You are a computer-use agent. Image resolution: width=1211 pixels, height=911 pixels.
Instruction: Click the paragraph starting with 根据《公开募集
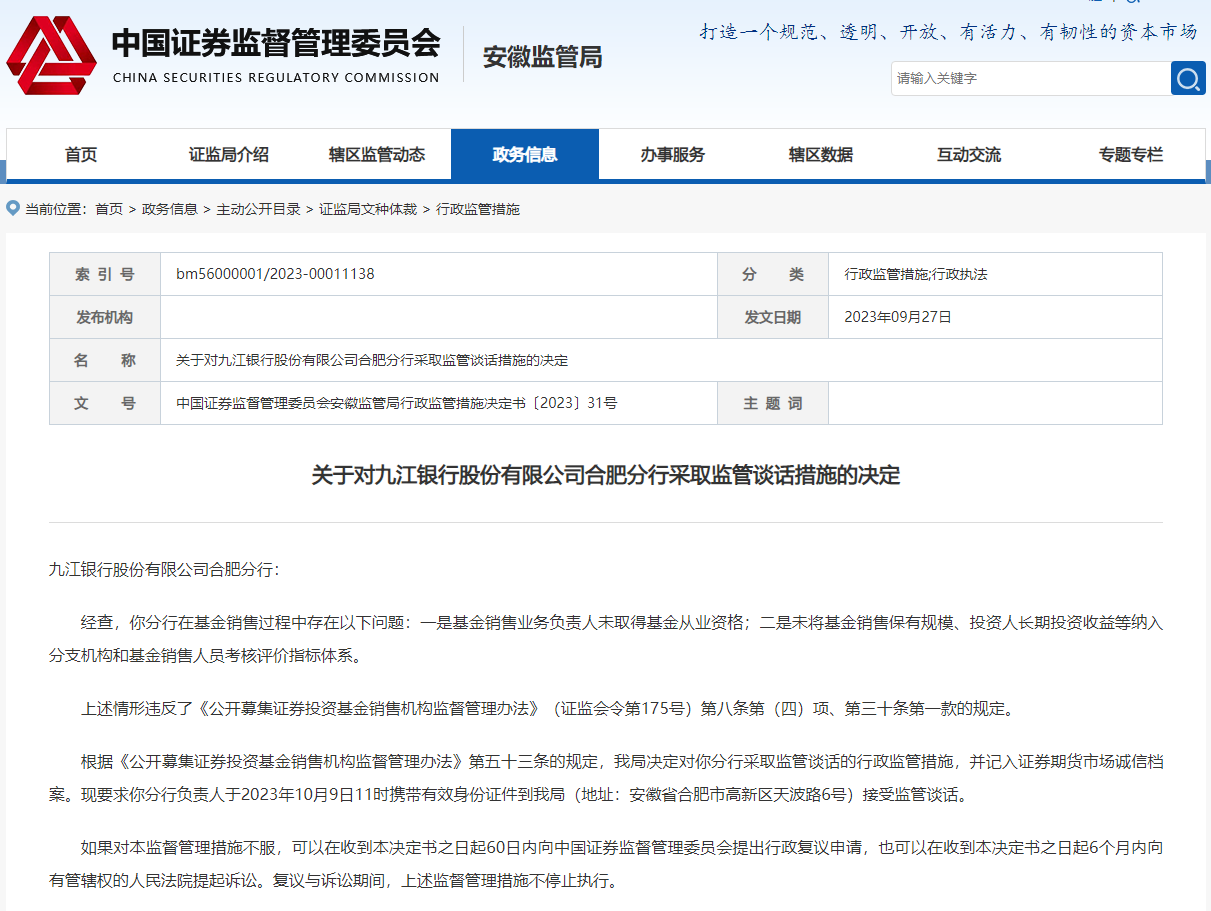[606, 778]
